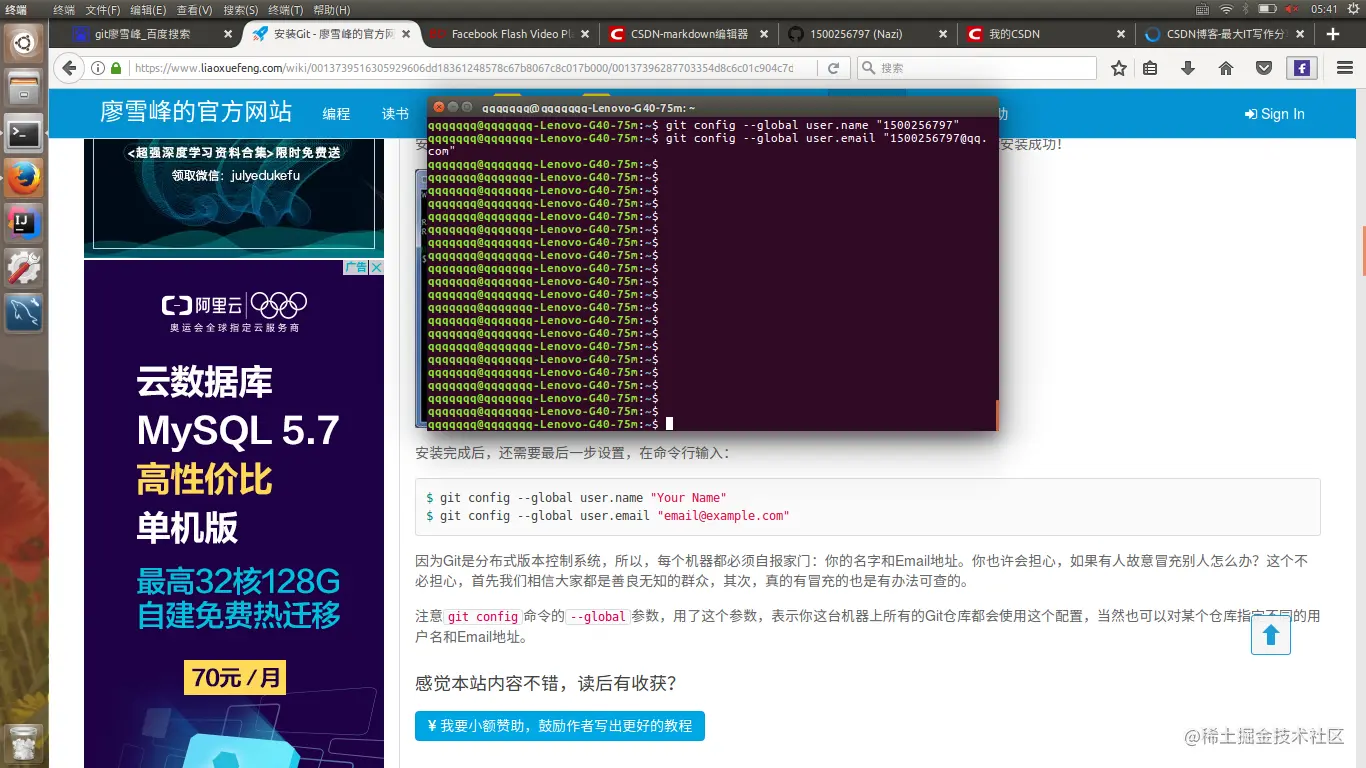The image size is (1366, 768).
Task: Click the clock showing 05:41
Action: [x=1324, y=9]
